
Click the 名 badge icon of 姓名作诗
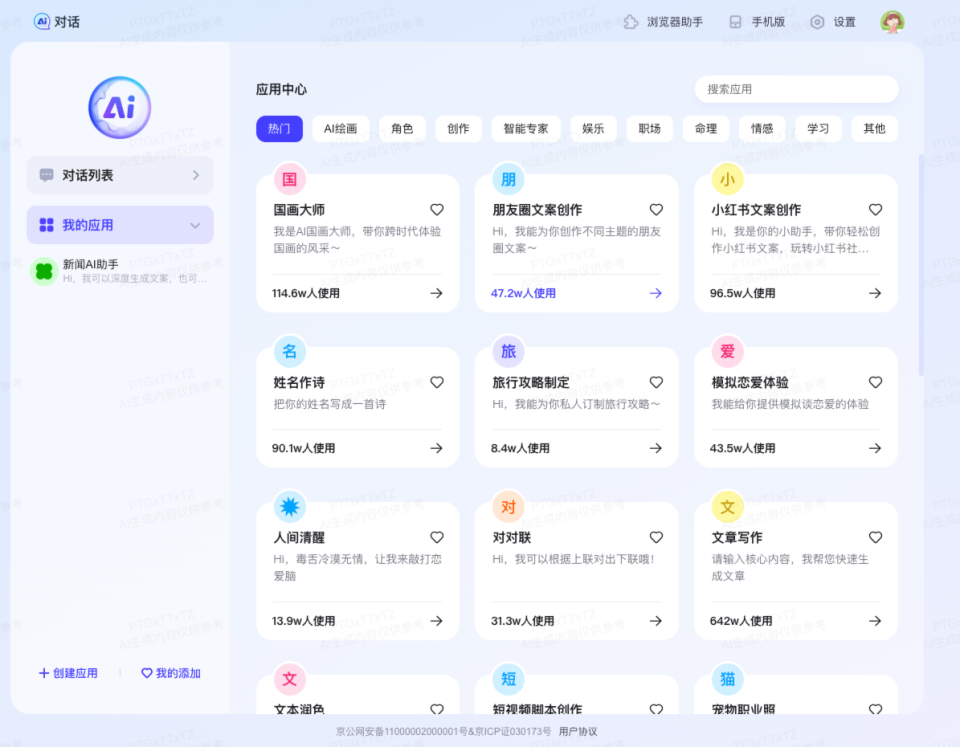coord(290,351)
